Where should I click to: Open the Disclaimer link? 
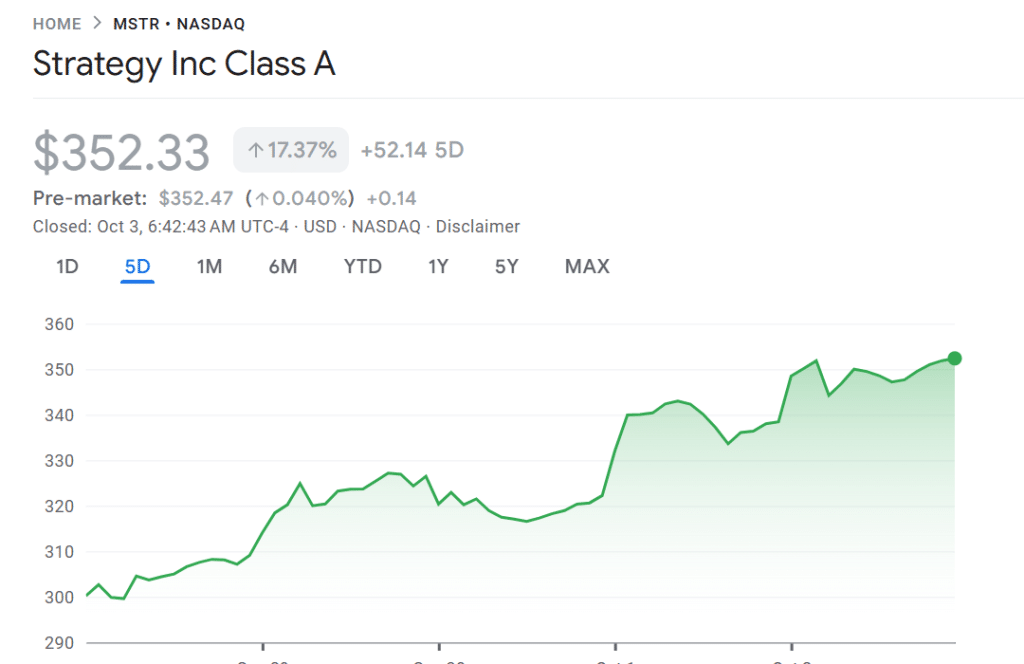(478, 227)
